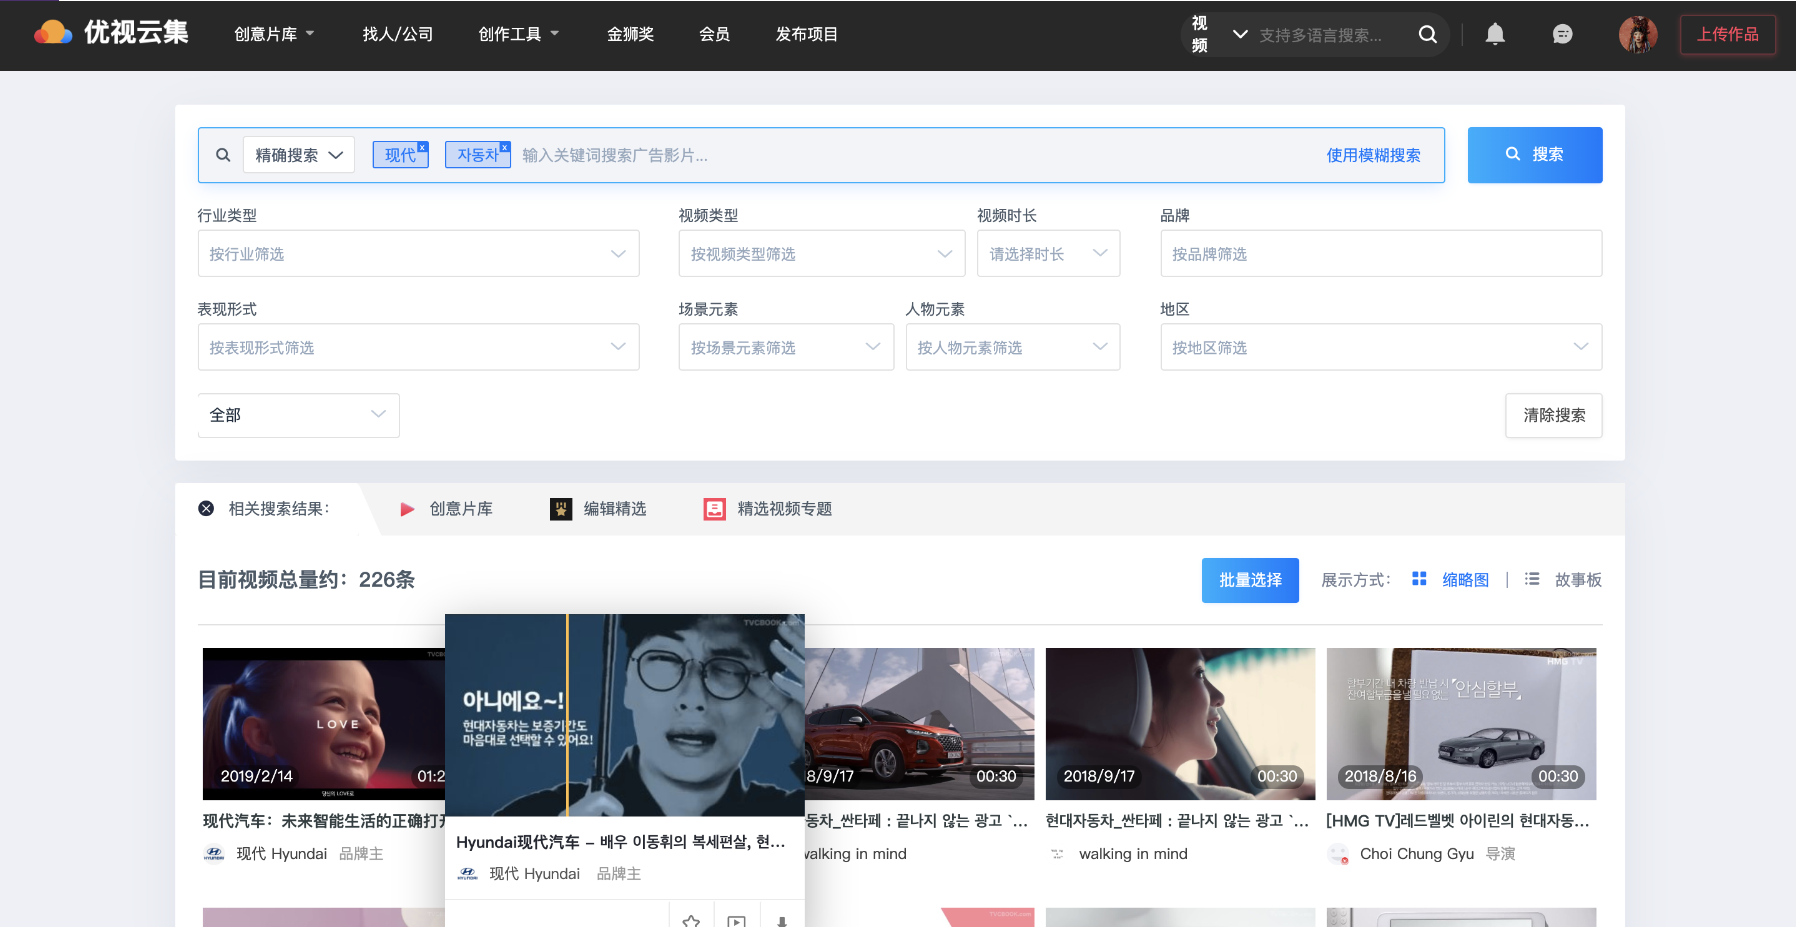This screenshot has height=927, width=1796.
Task: Click the blue 搜索 button
Action: click(x=1535, y=155)
